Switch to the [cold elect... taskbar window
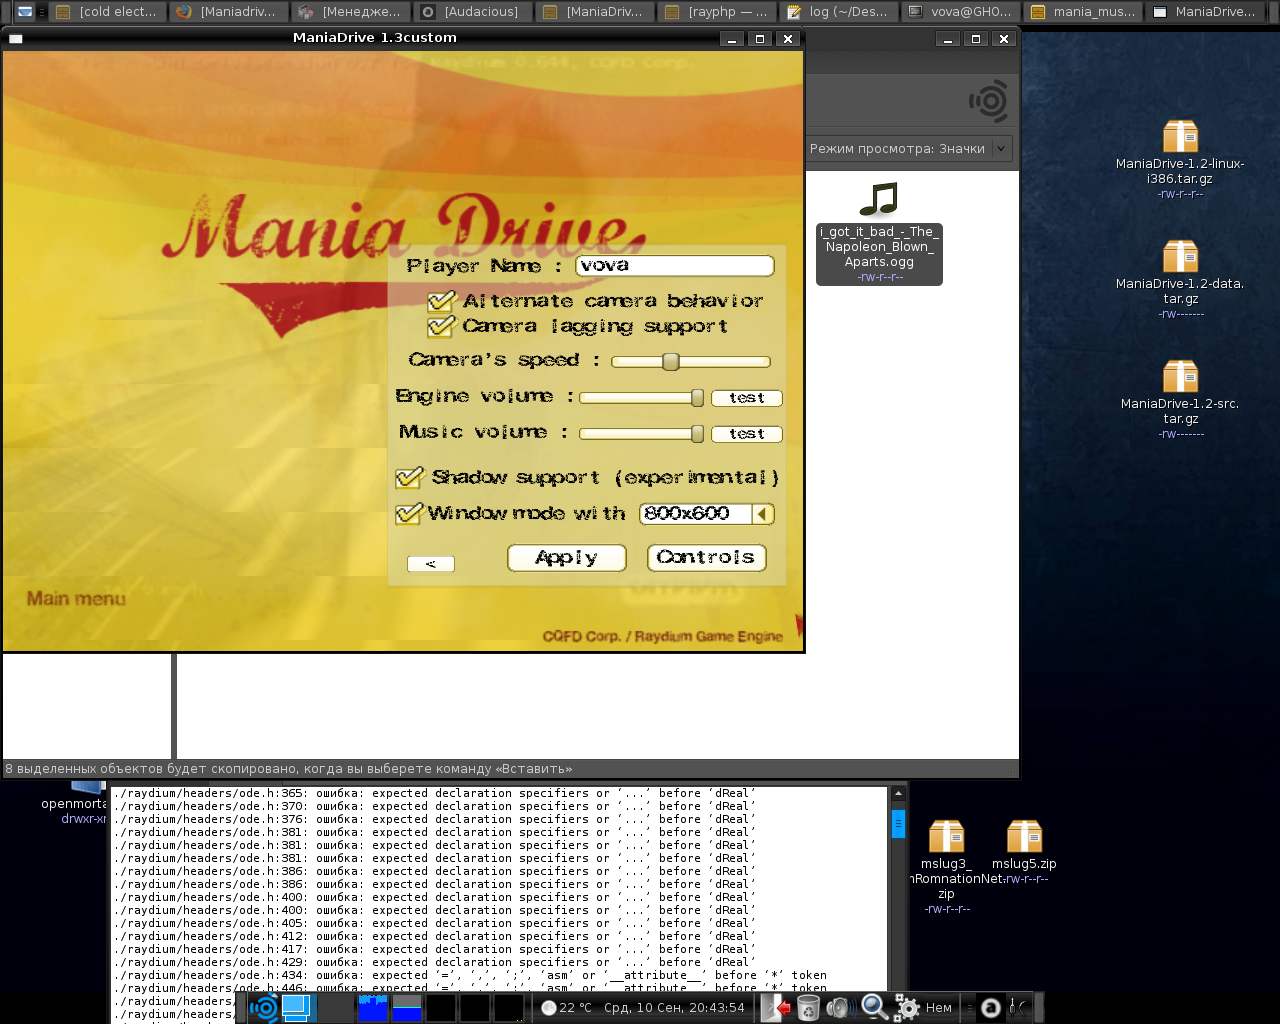Screen dimensions: 1280x1024 click(106, 12)
